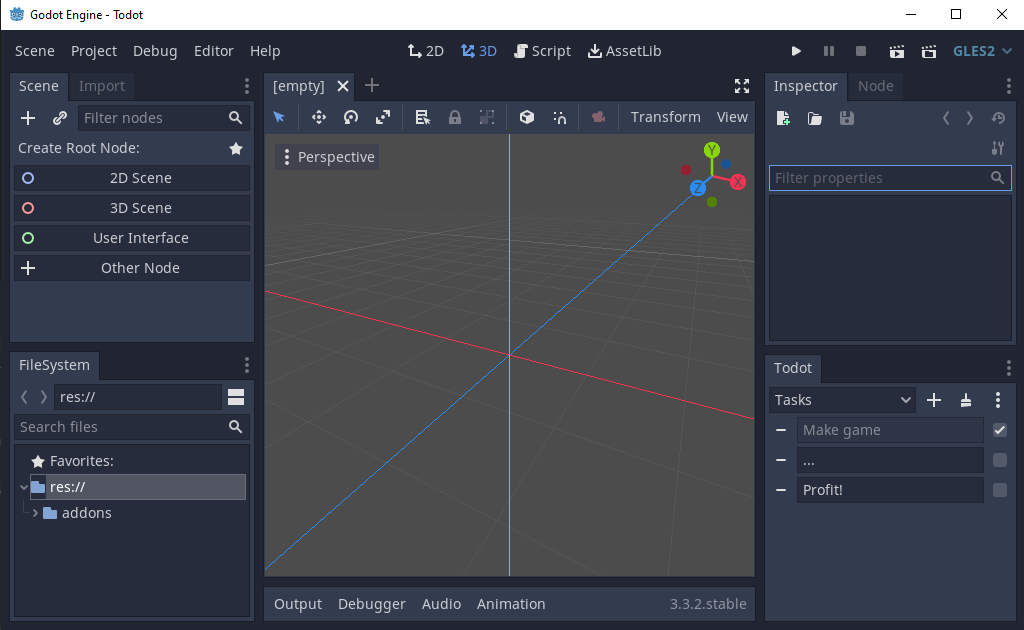Click the Y axis on the gizmo
The width and height of the screenshot is (1024, 630).
click(x=712, y=150)
